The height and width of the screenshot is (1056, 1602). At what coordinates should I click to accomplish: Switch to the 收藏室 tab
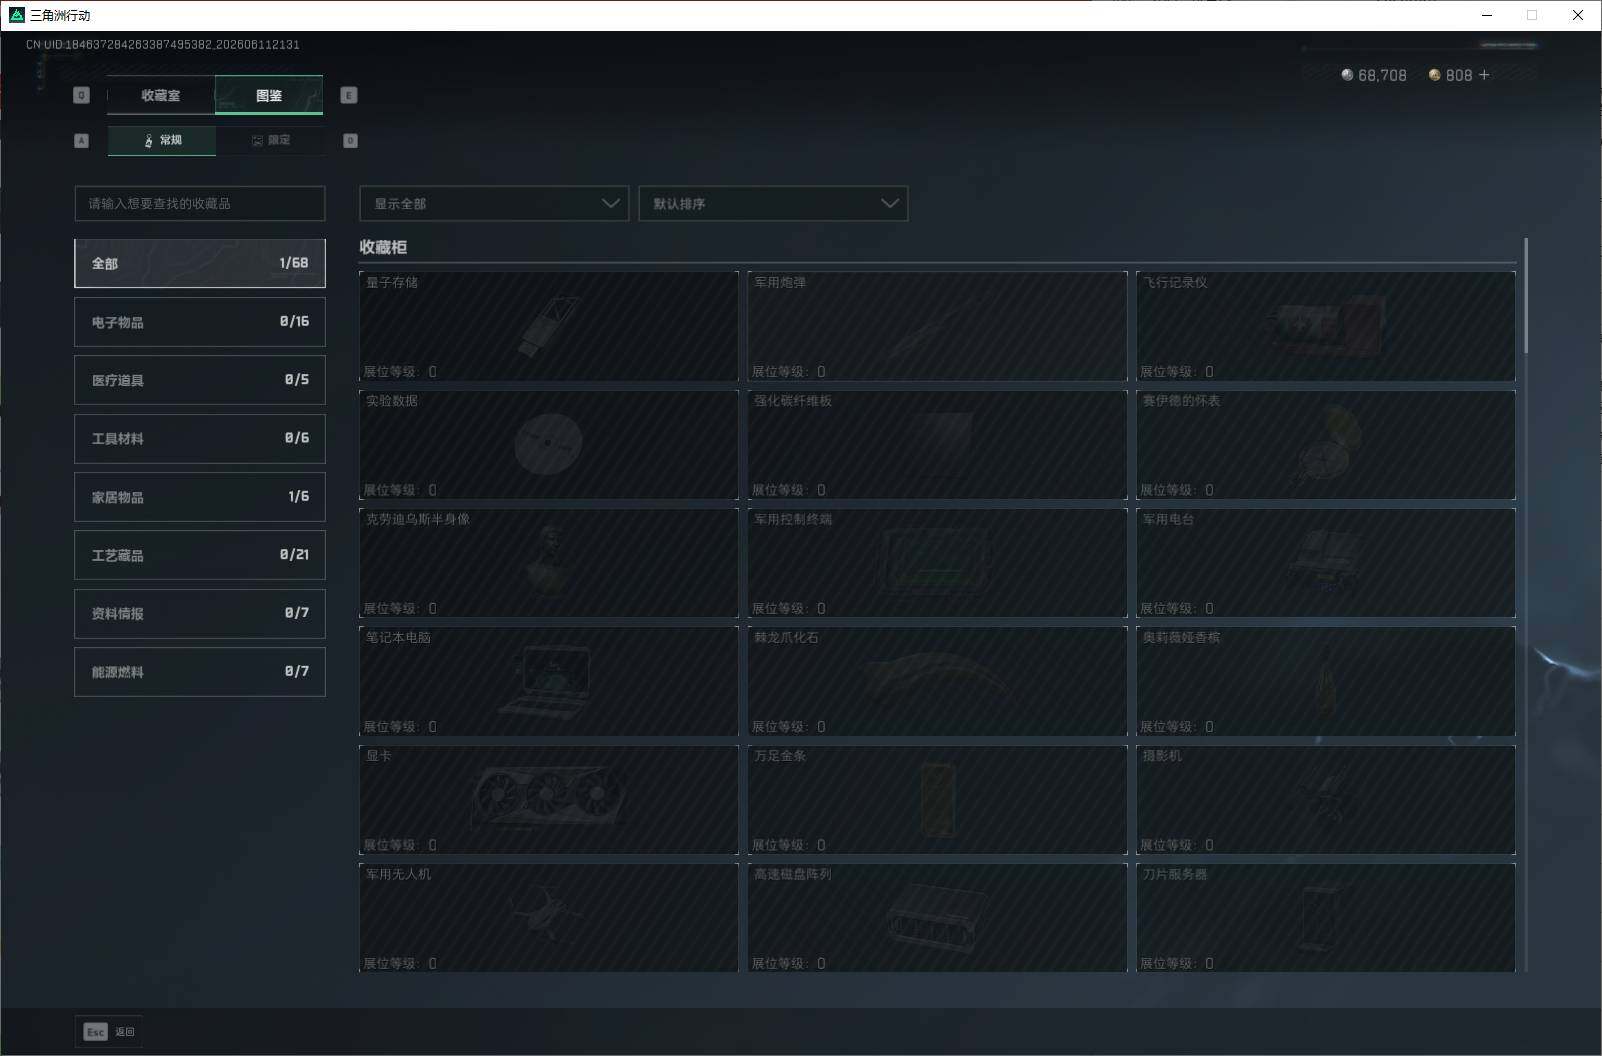(161, 95)
